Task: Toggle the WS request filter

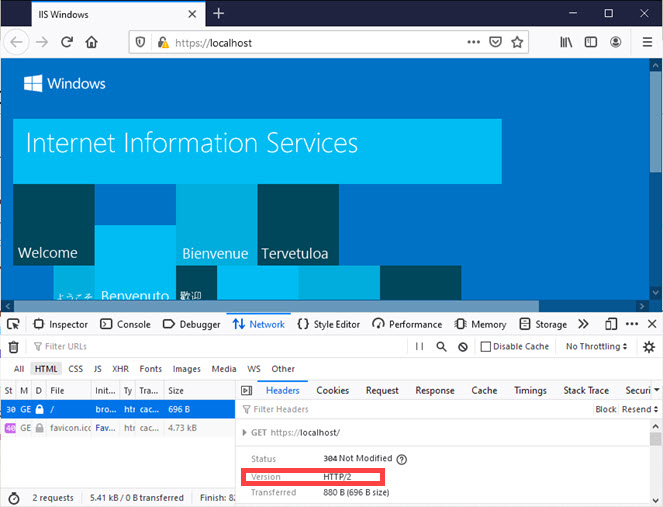Action: 254,369
